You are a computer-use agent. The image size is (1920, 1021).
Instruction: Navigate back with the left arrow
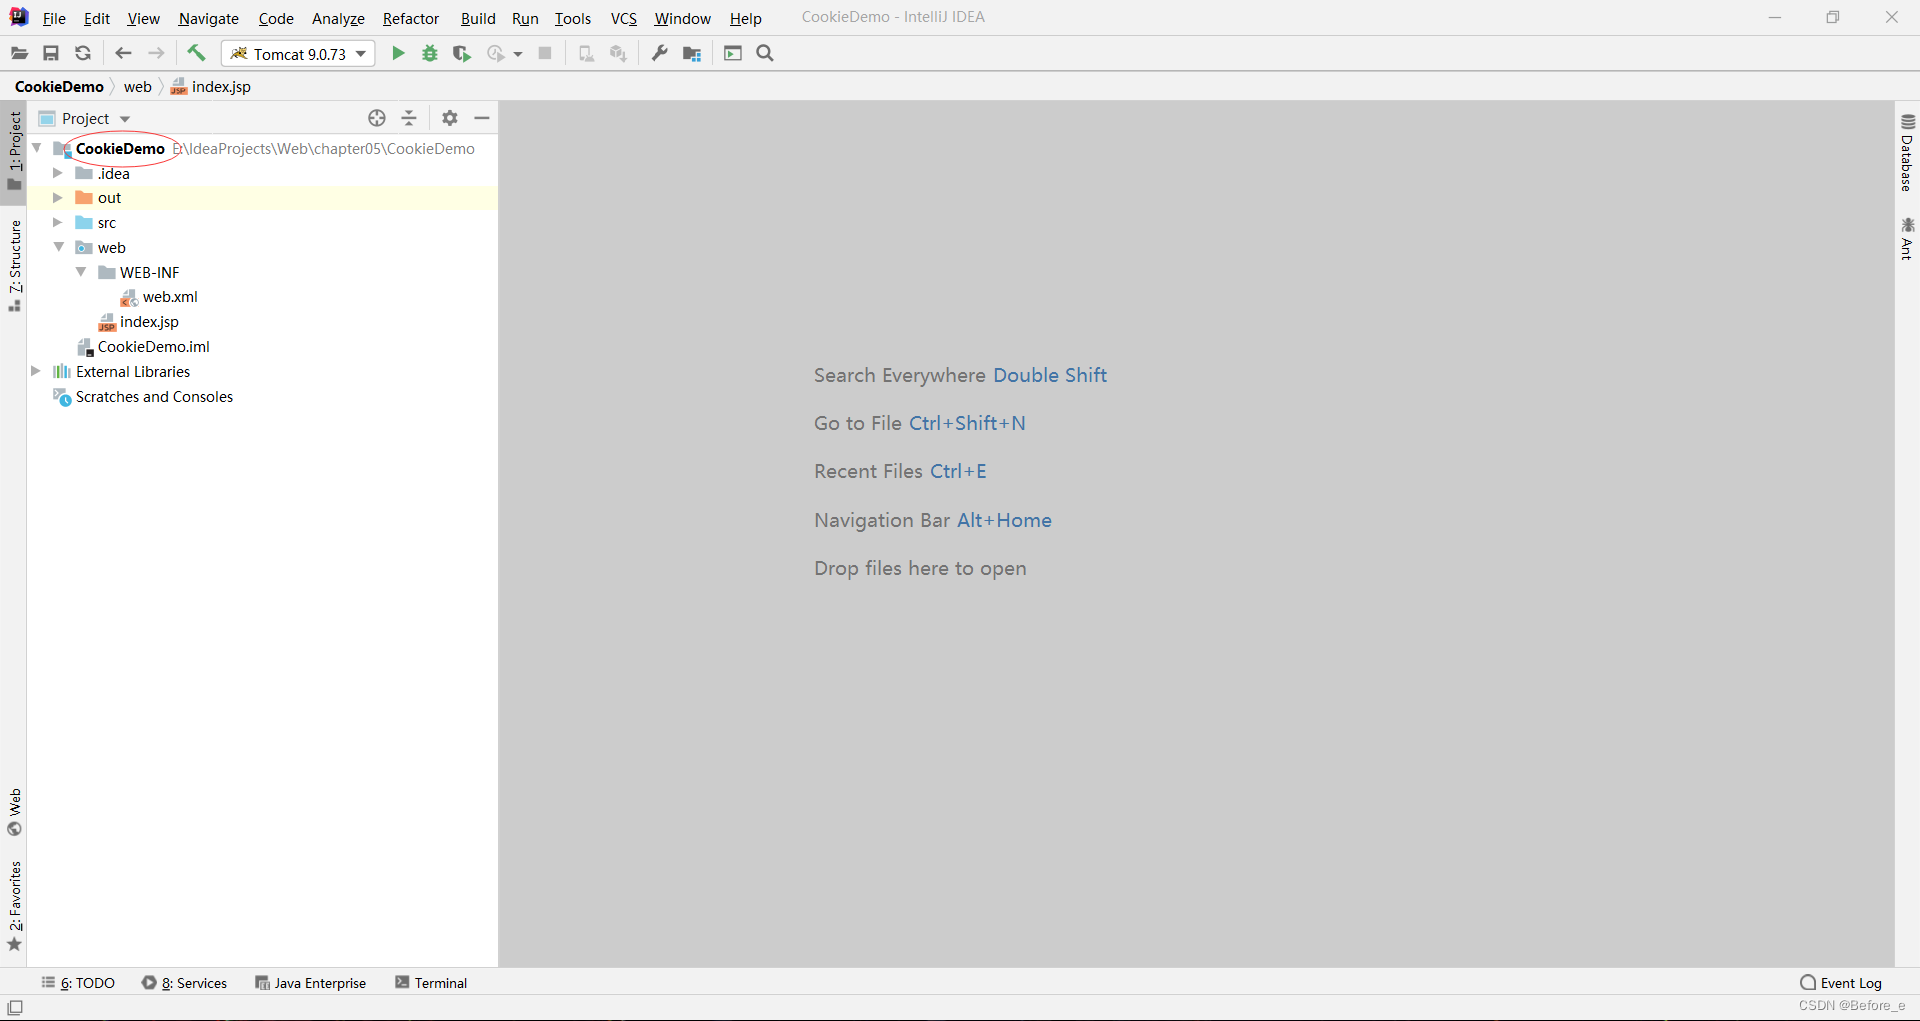pyautogui.click(x=123, y=54)
